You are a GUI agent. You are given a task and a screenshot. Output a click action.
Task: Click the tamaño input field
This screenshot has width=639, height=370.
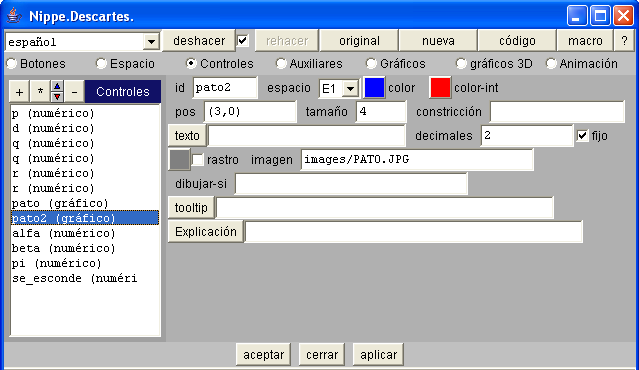click(x=381, y=112)
